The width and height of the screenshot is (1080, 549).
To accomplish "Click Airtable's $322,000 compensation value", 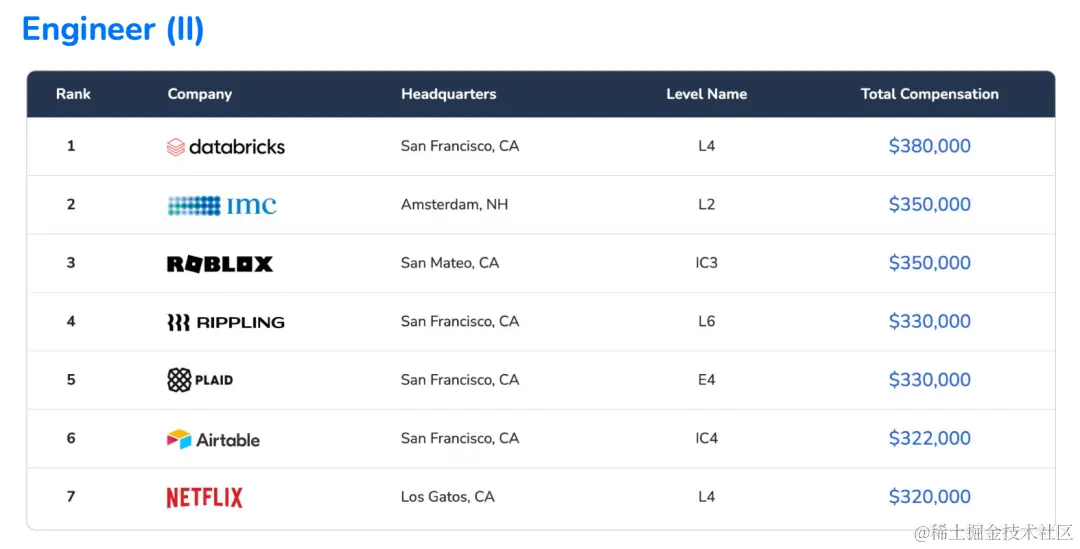I will (x=930, y=438).
